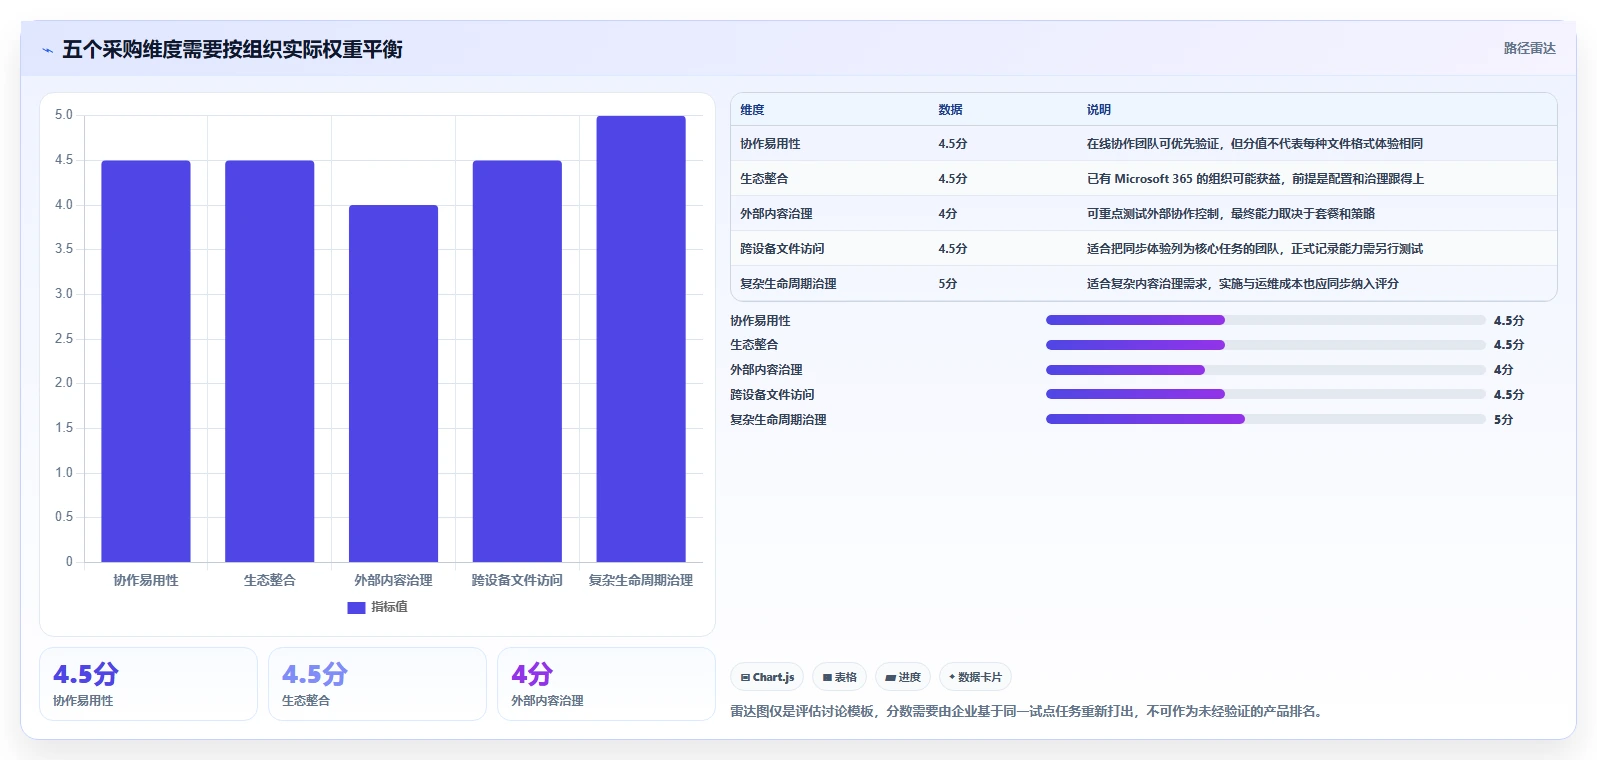Open the 4分 外部内容治理 data card
This screenshot has height=760, width=1597.
pos(606,684)
